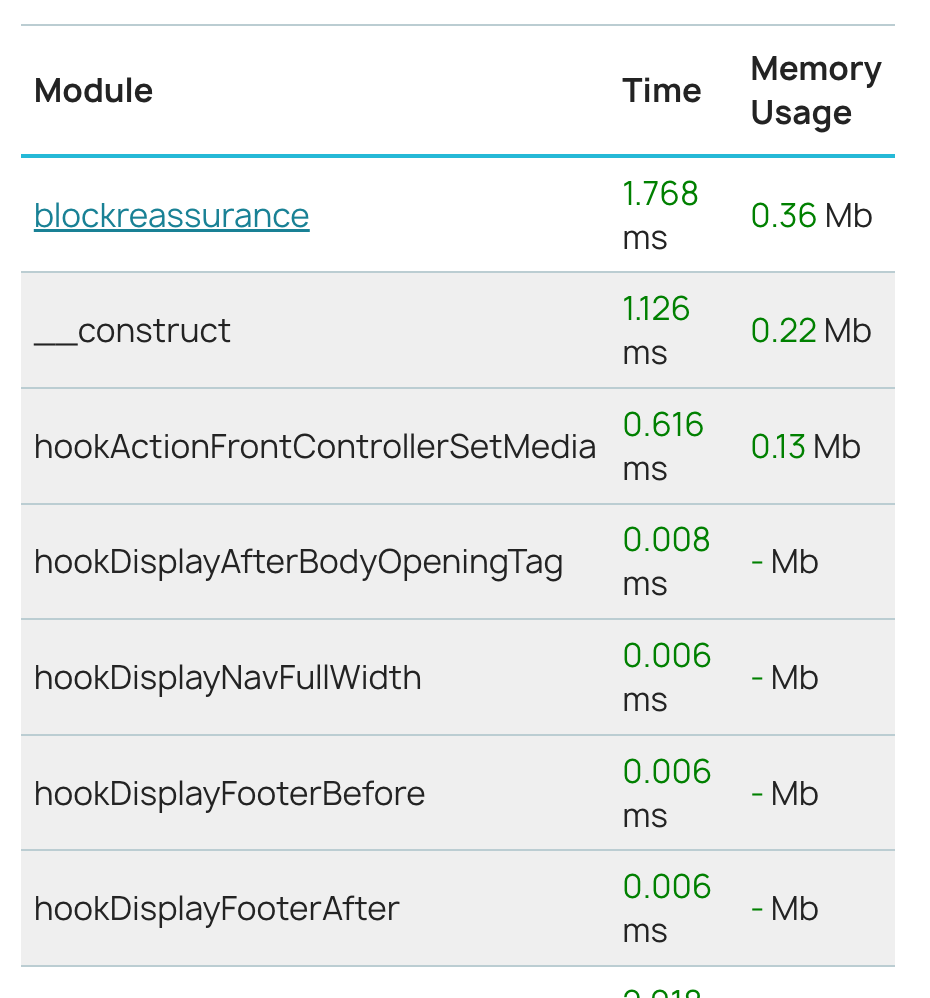Click the Time column header
The height and width of the screenshot is (998, 930).
(662, 91)
